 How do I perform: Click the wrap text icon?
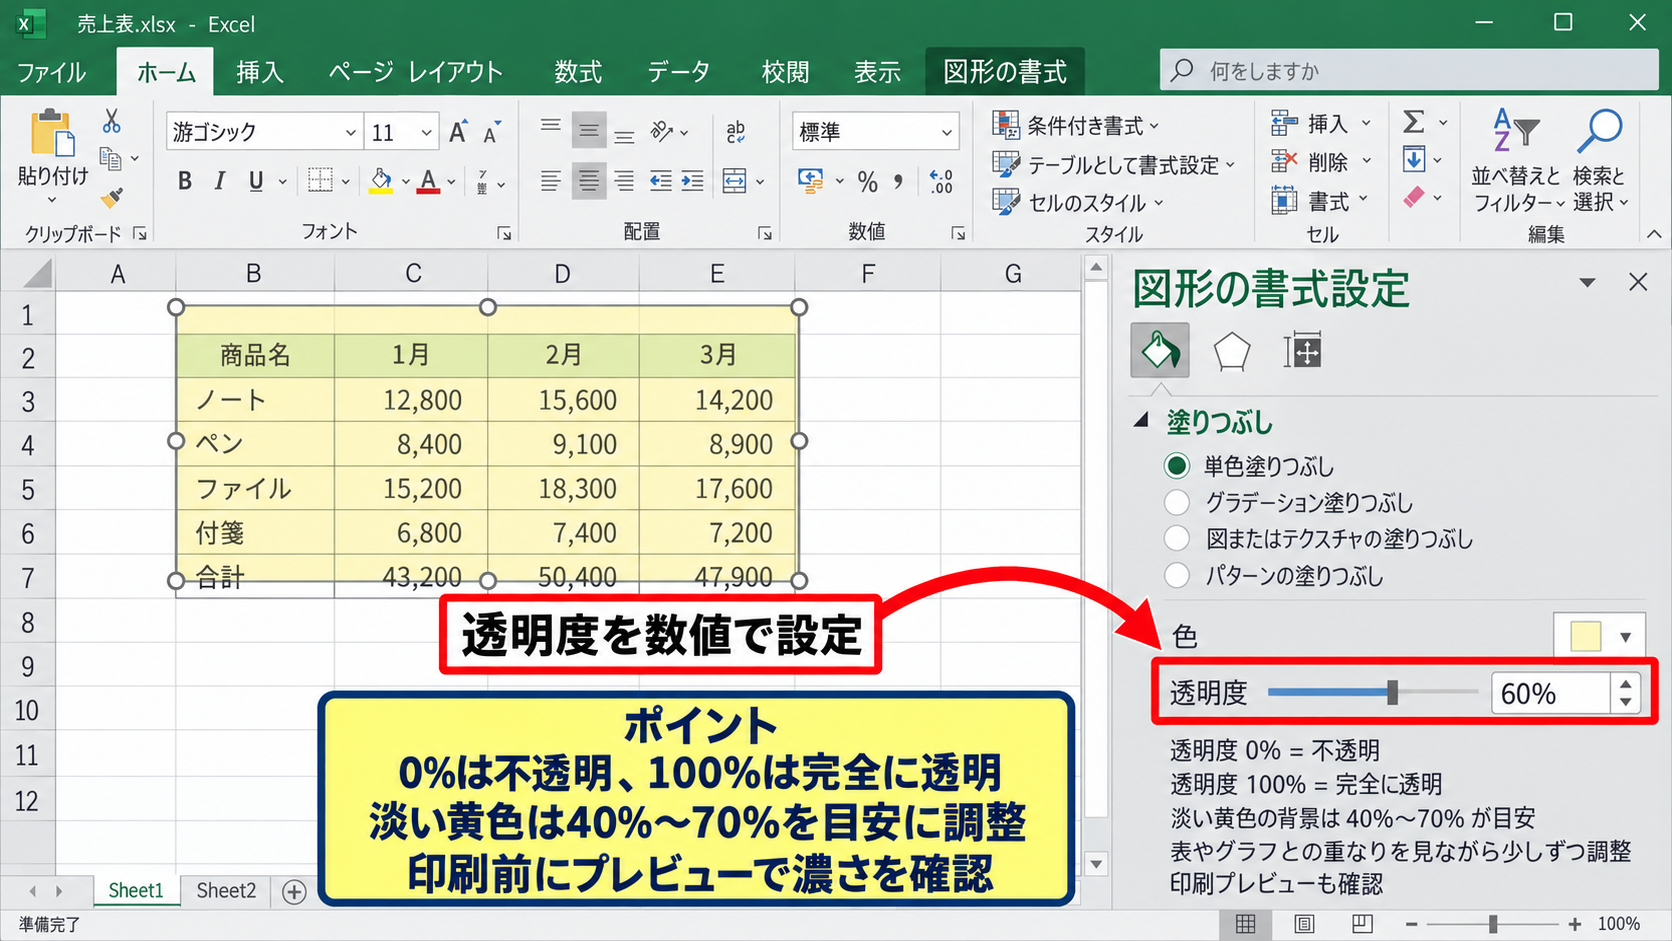(735, 131)
